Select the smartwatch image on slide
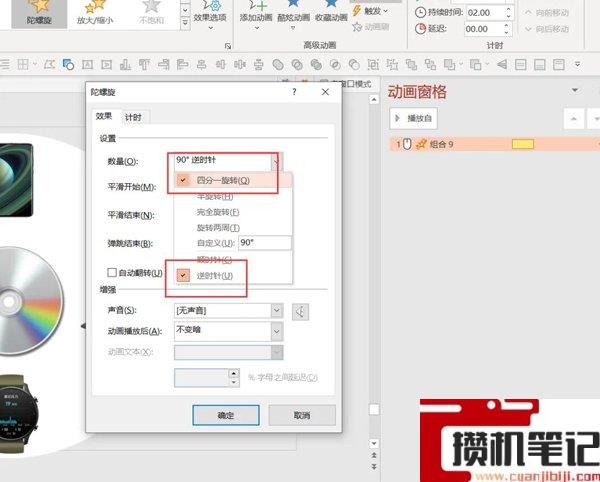Image resolution: width=600 pixels, height=482 pixels. (19, 414)
